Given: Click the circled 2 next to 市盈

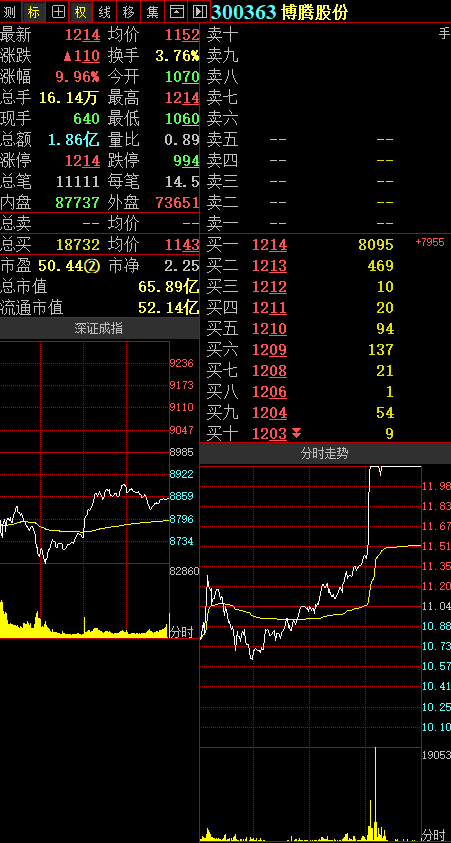Looking at the screenshot, I should coord(94,266).
